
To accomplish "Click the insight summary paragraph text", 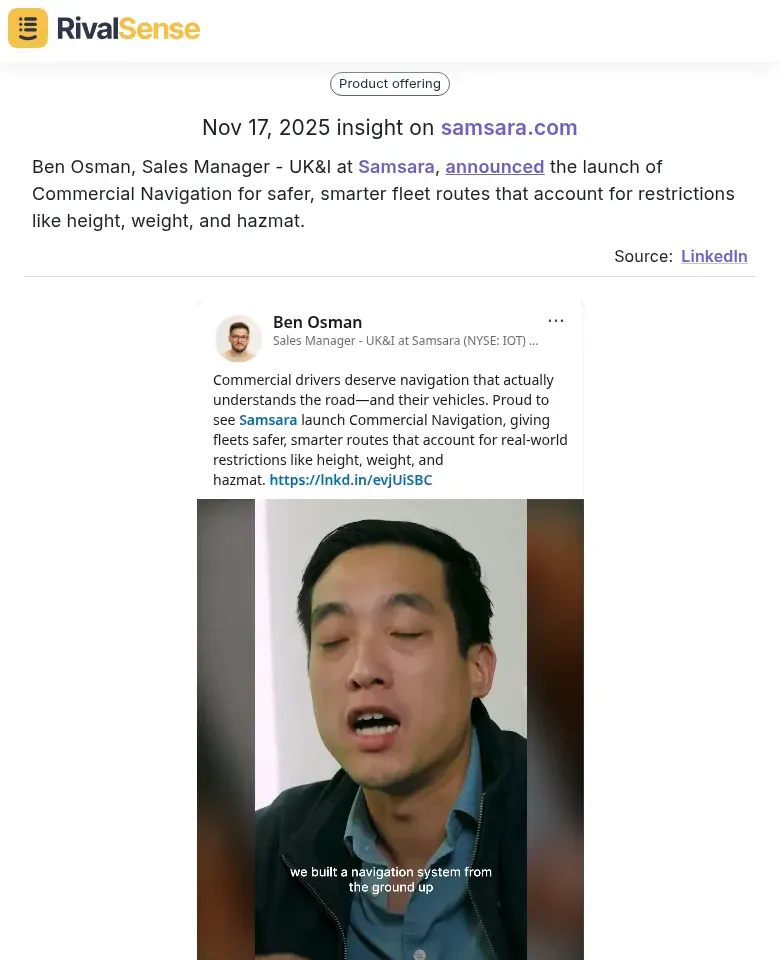I will click(x=383, y=193).
